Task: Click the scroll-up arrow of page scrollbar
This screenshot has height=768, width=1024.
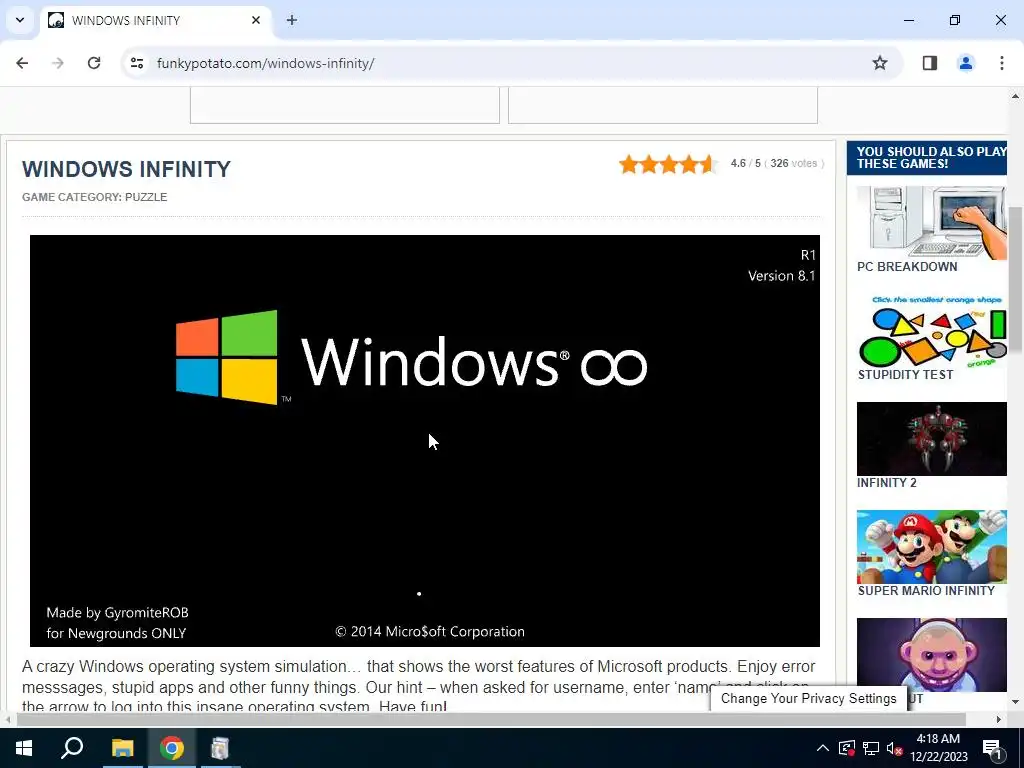Action: pos(1015,96)
